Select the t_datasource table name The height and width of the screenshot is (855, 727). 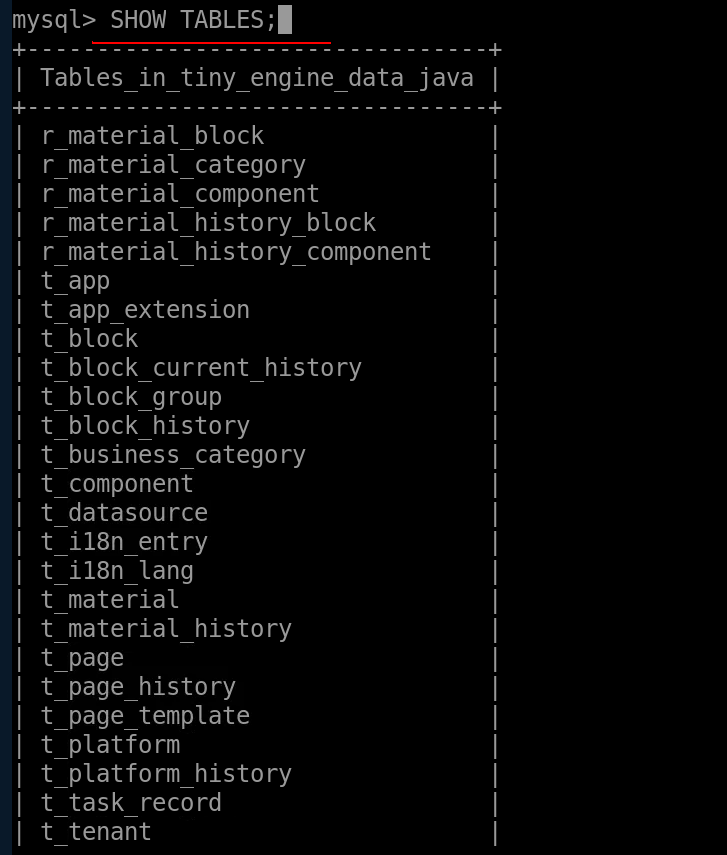[124, 513]
